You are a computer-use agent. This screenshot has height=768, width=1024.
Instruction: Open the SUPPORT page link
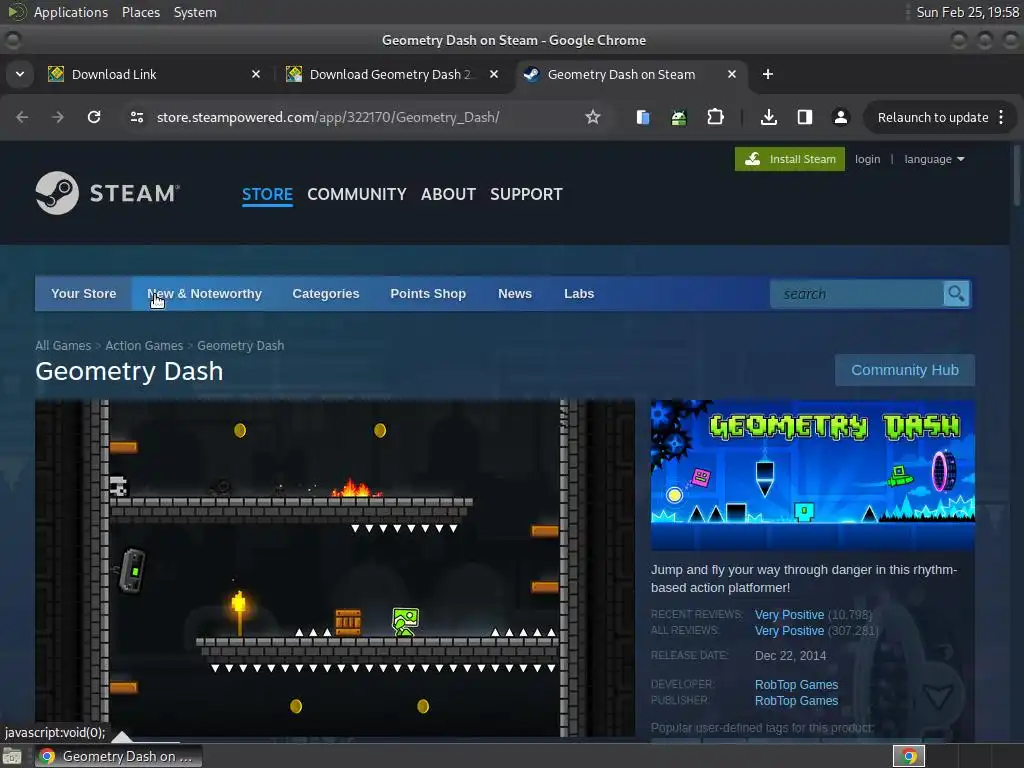tap(526, 195)
